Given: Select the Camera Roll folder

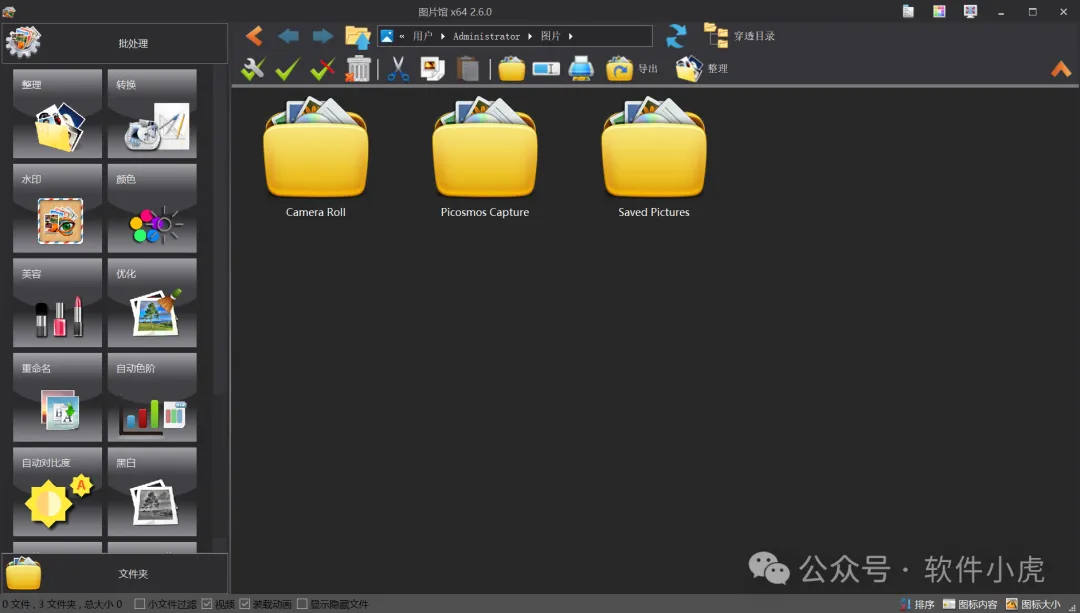Looking at the screenshot, I should click(316, 158).
